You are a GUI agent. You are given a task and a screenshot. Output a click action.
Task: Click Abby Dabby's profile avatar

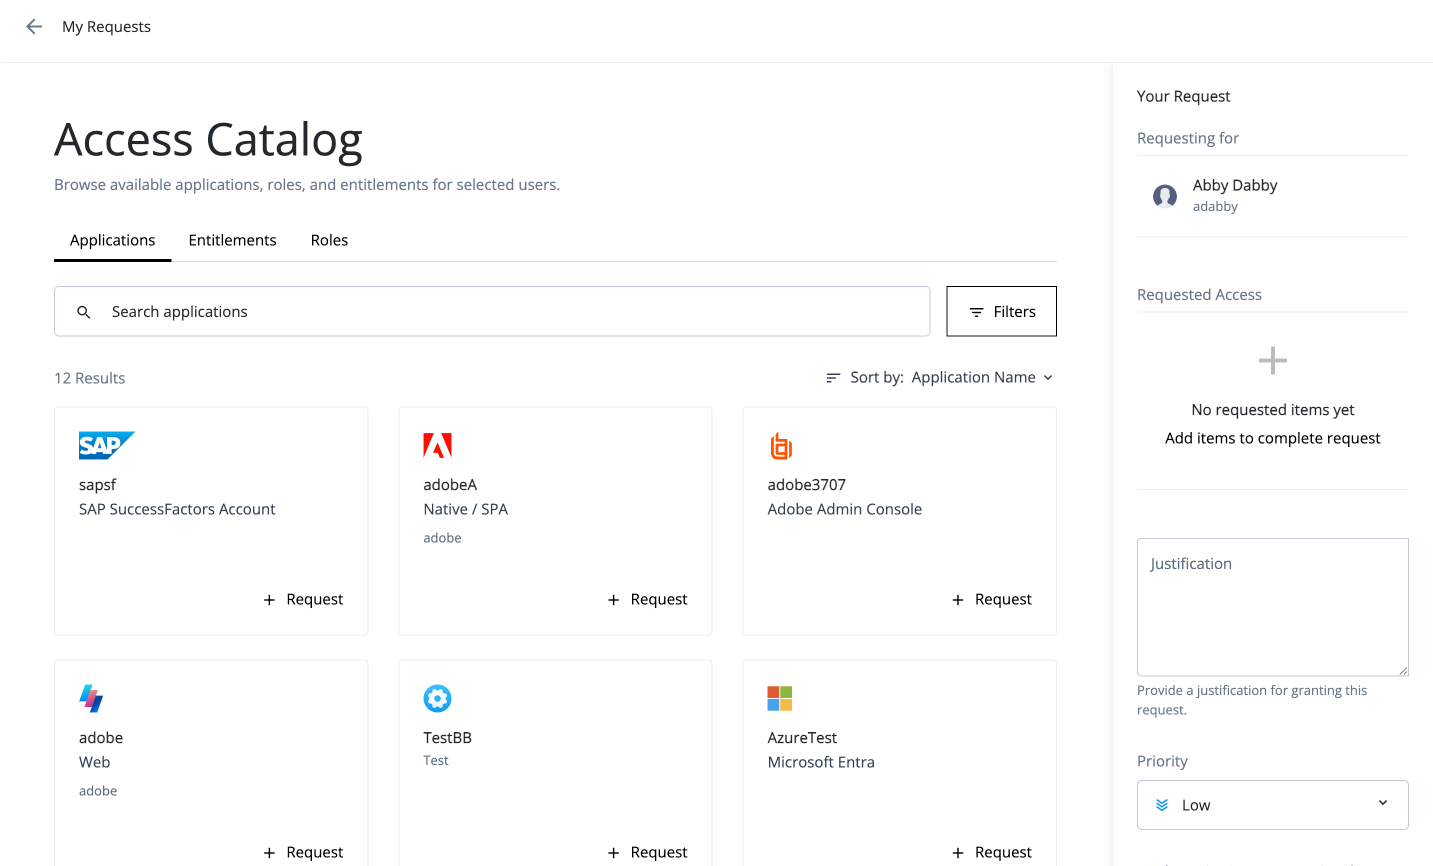point(1164,196)
